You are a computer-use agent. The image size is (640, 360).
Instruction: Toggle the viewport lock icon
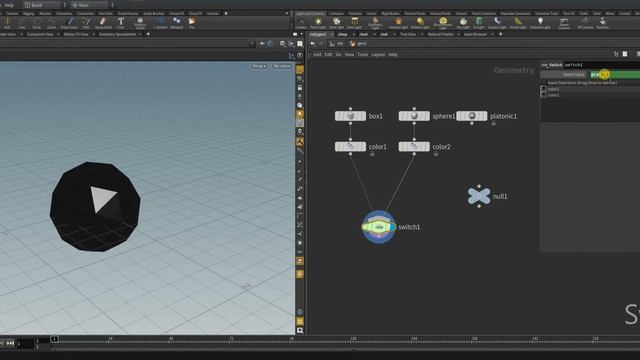coord(300,87)
